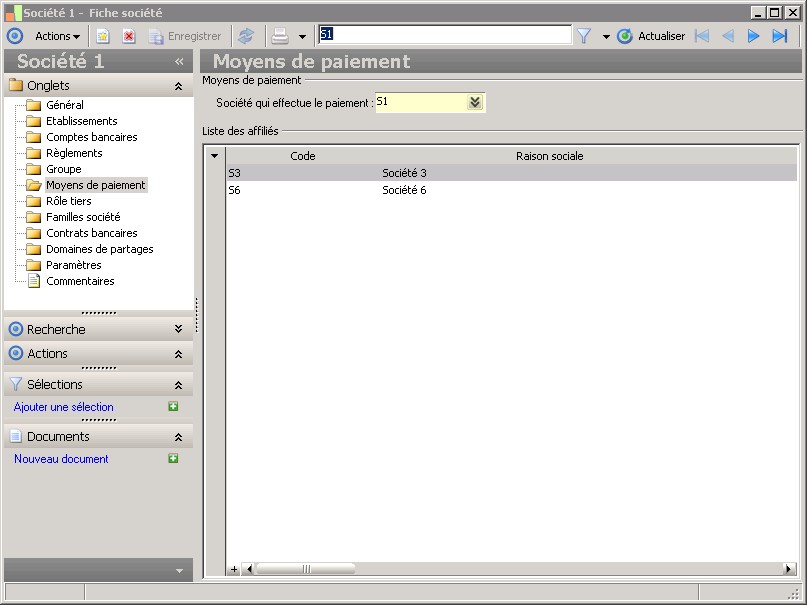Image resolution: width=807 pixels, height=605 pixels.
Task: Collapse the Documents section
Action: [x=178, y=437]
